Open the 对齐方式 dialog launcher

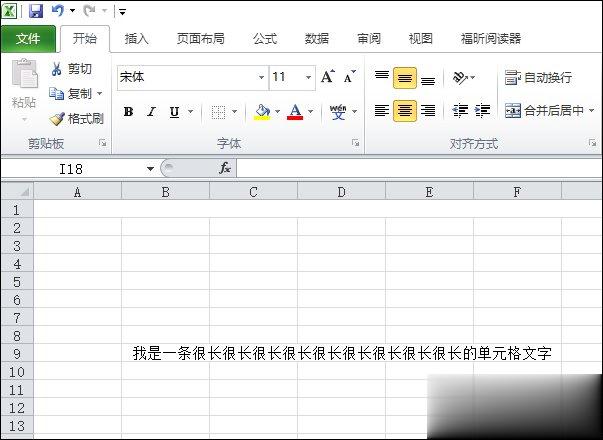tap(592, 143)
